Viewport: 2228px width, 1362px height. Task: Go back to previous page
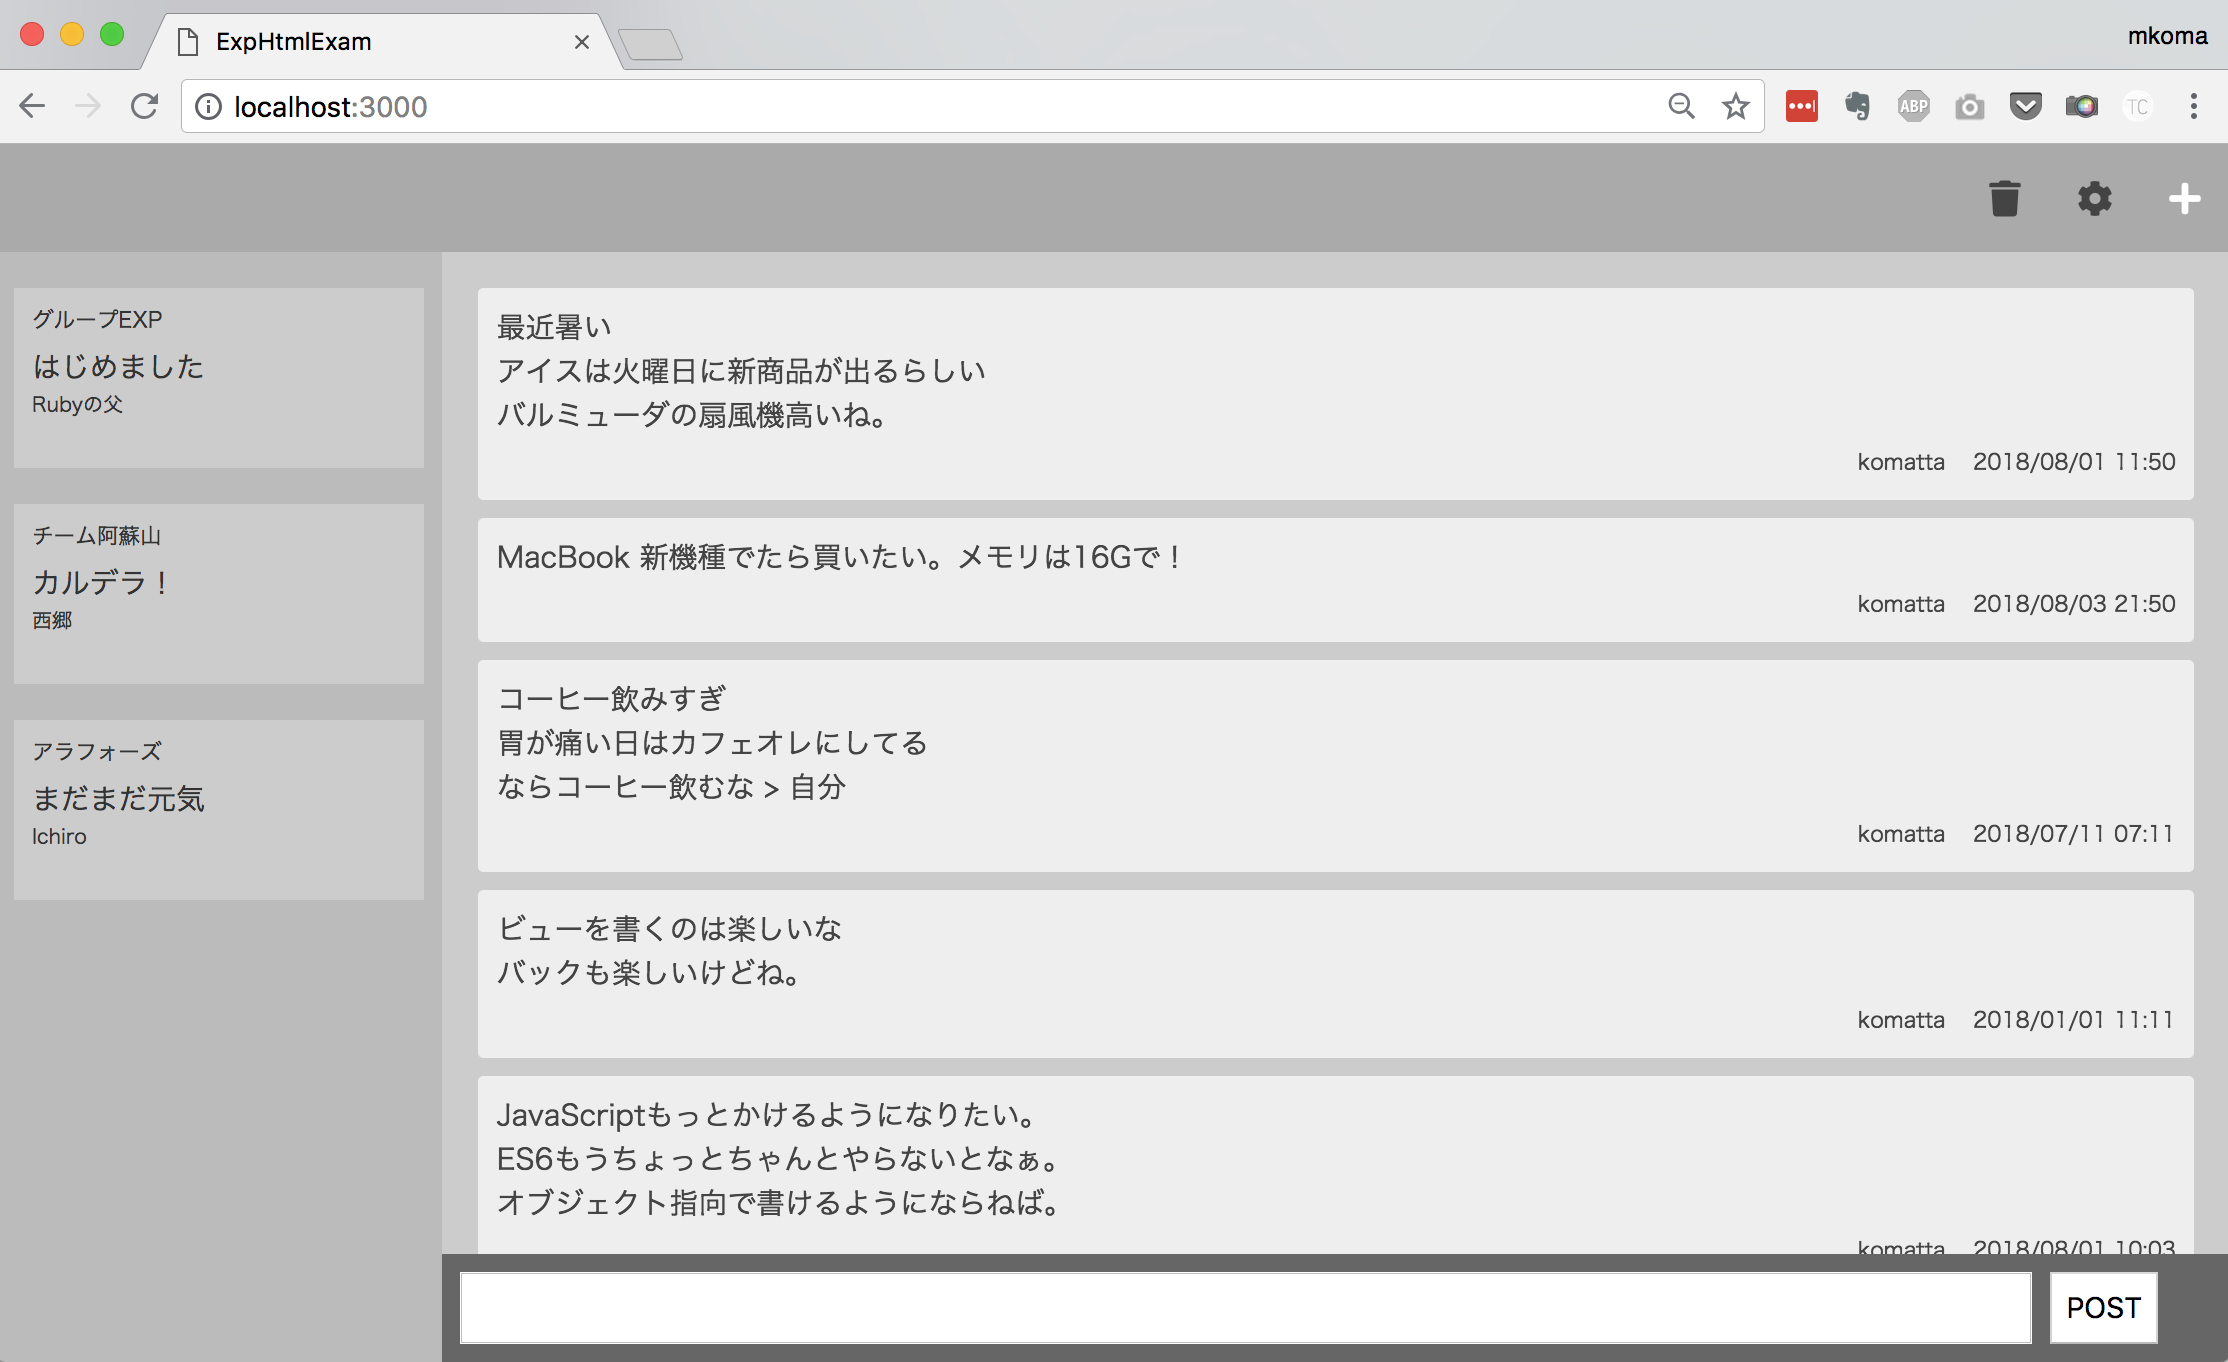point(32,106)
